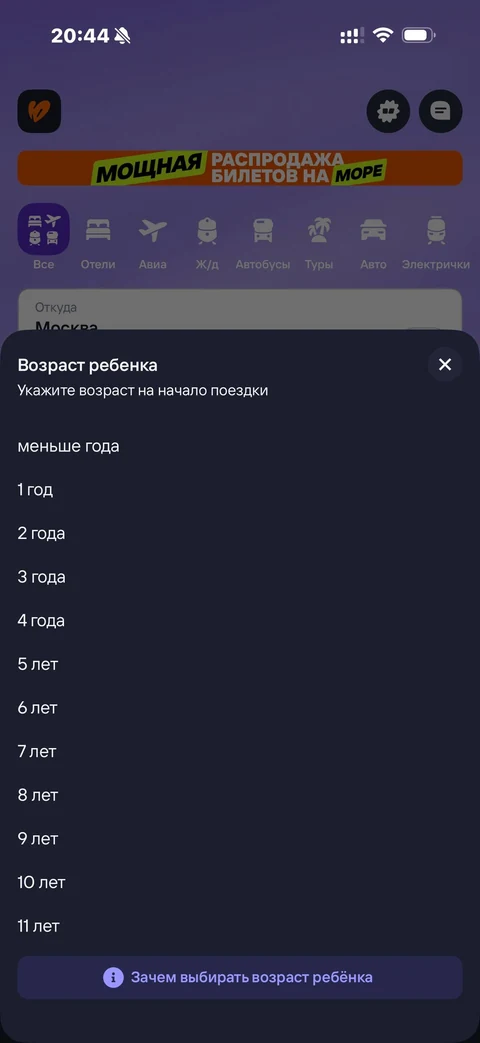Select the Все all-services icon
Viewport: 480px width, 1043px height.
pos(43,229)
